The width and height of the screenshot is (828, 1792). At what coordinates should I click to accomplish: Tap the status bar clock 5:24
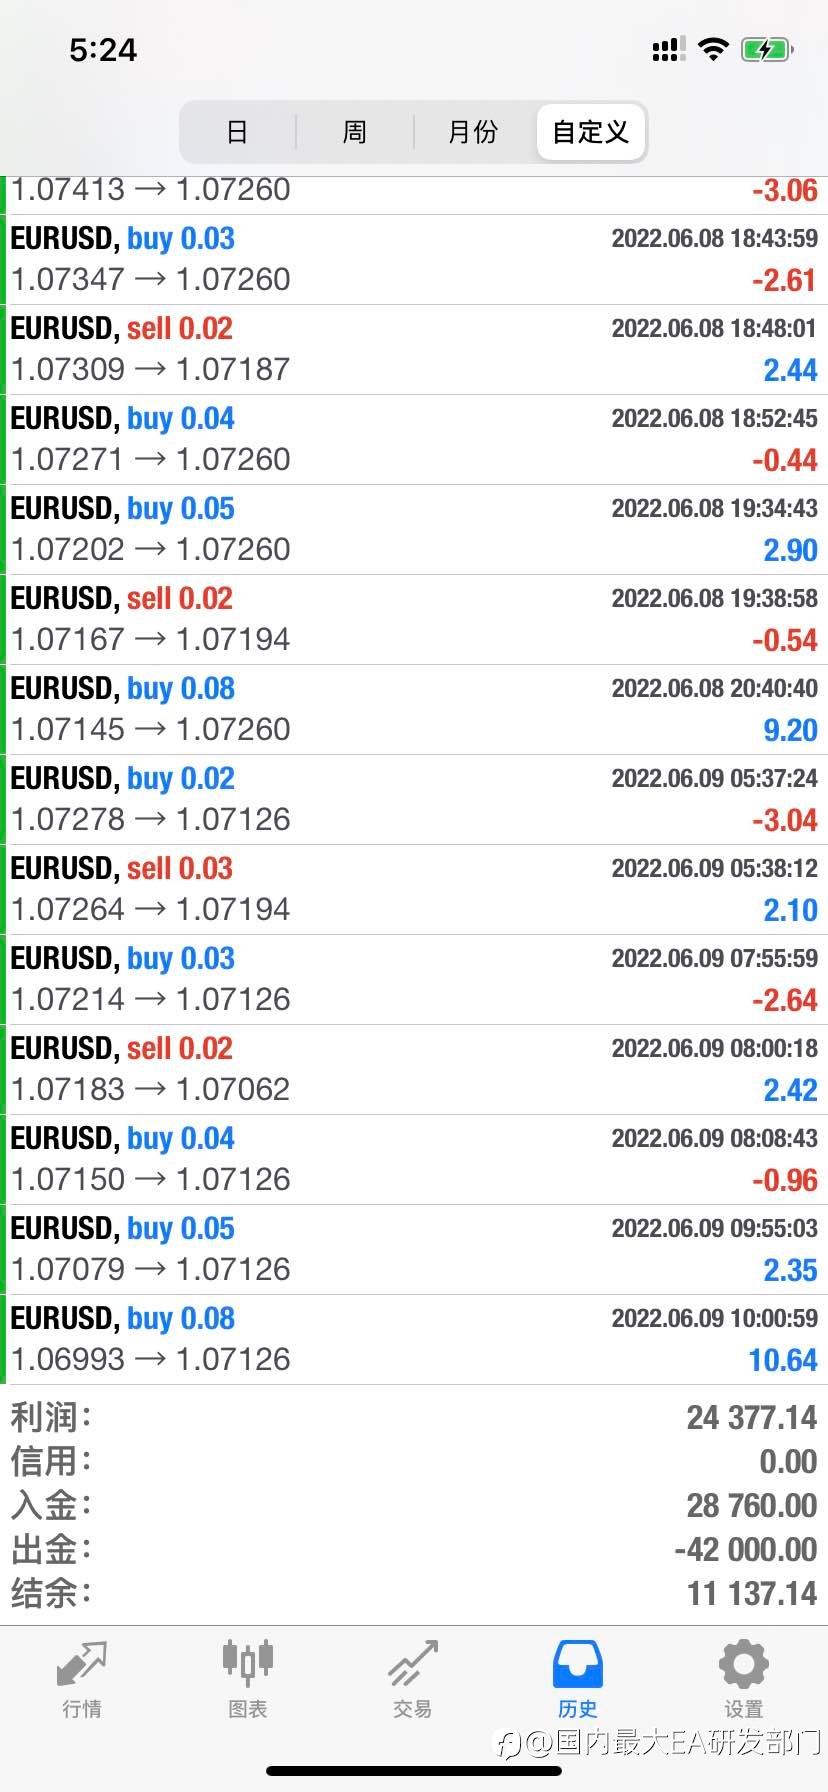pos(103,50)
